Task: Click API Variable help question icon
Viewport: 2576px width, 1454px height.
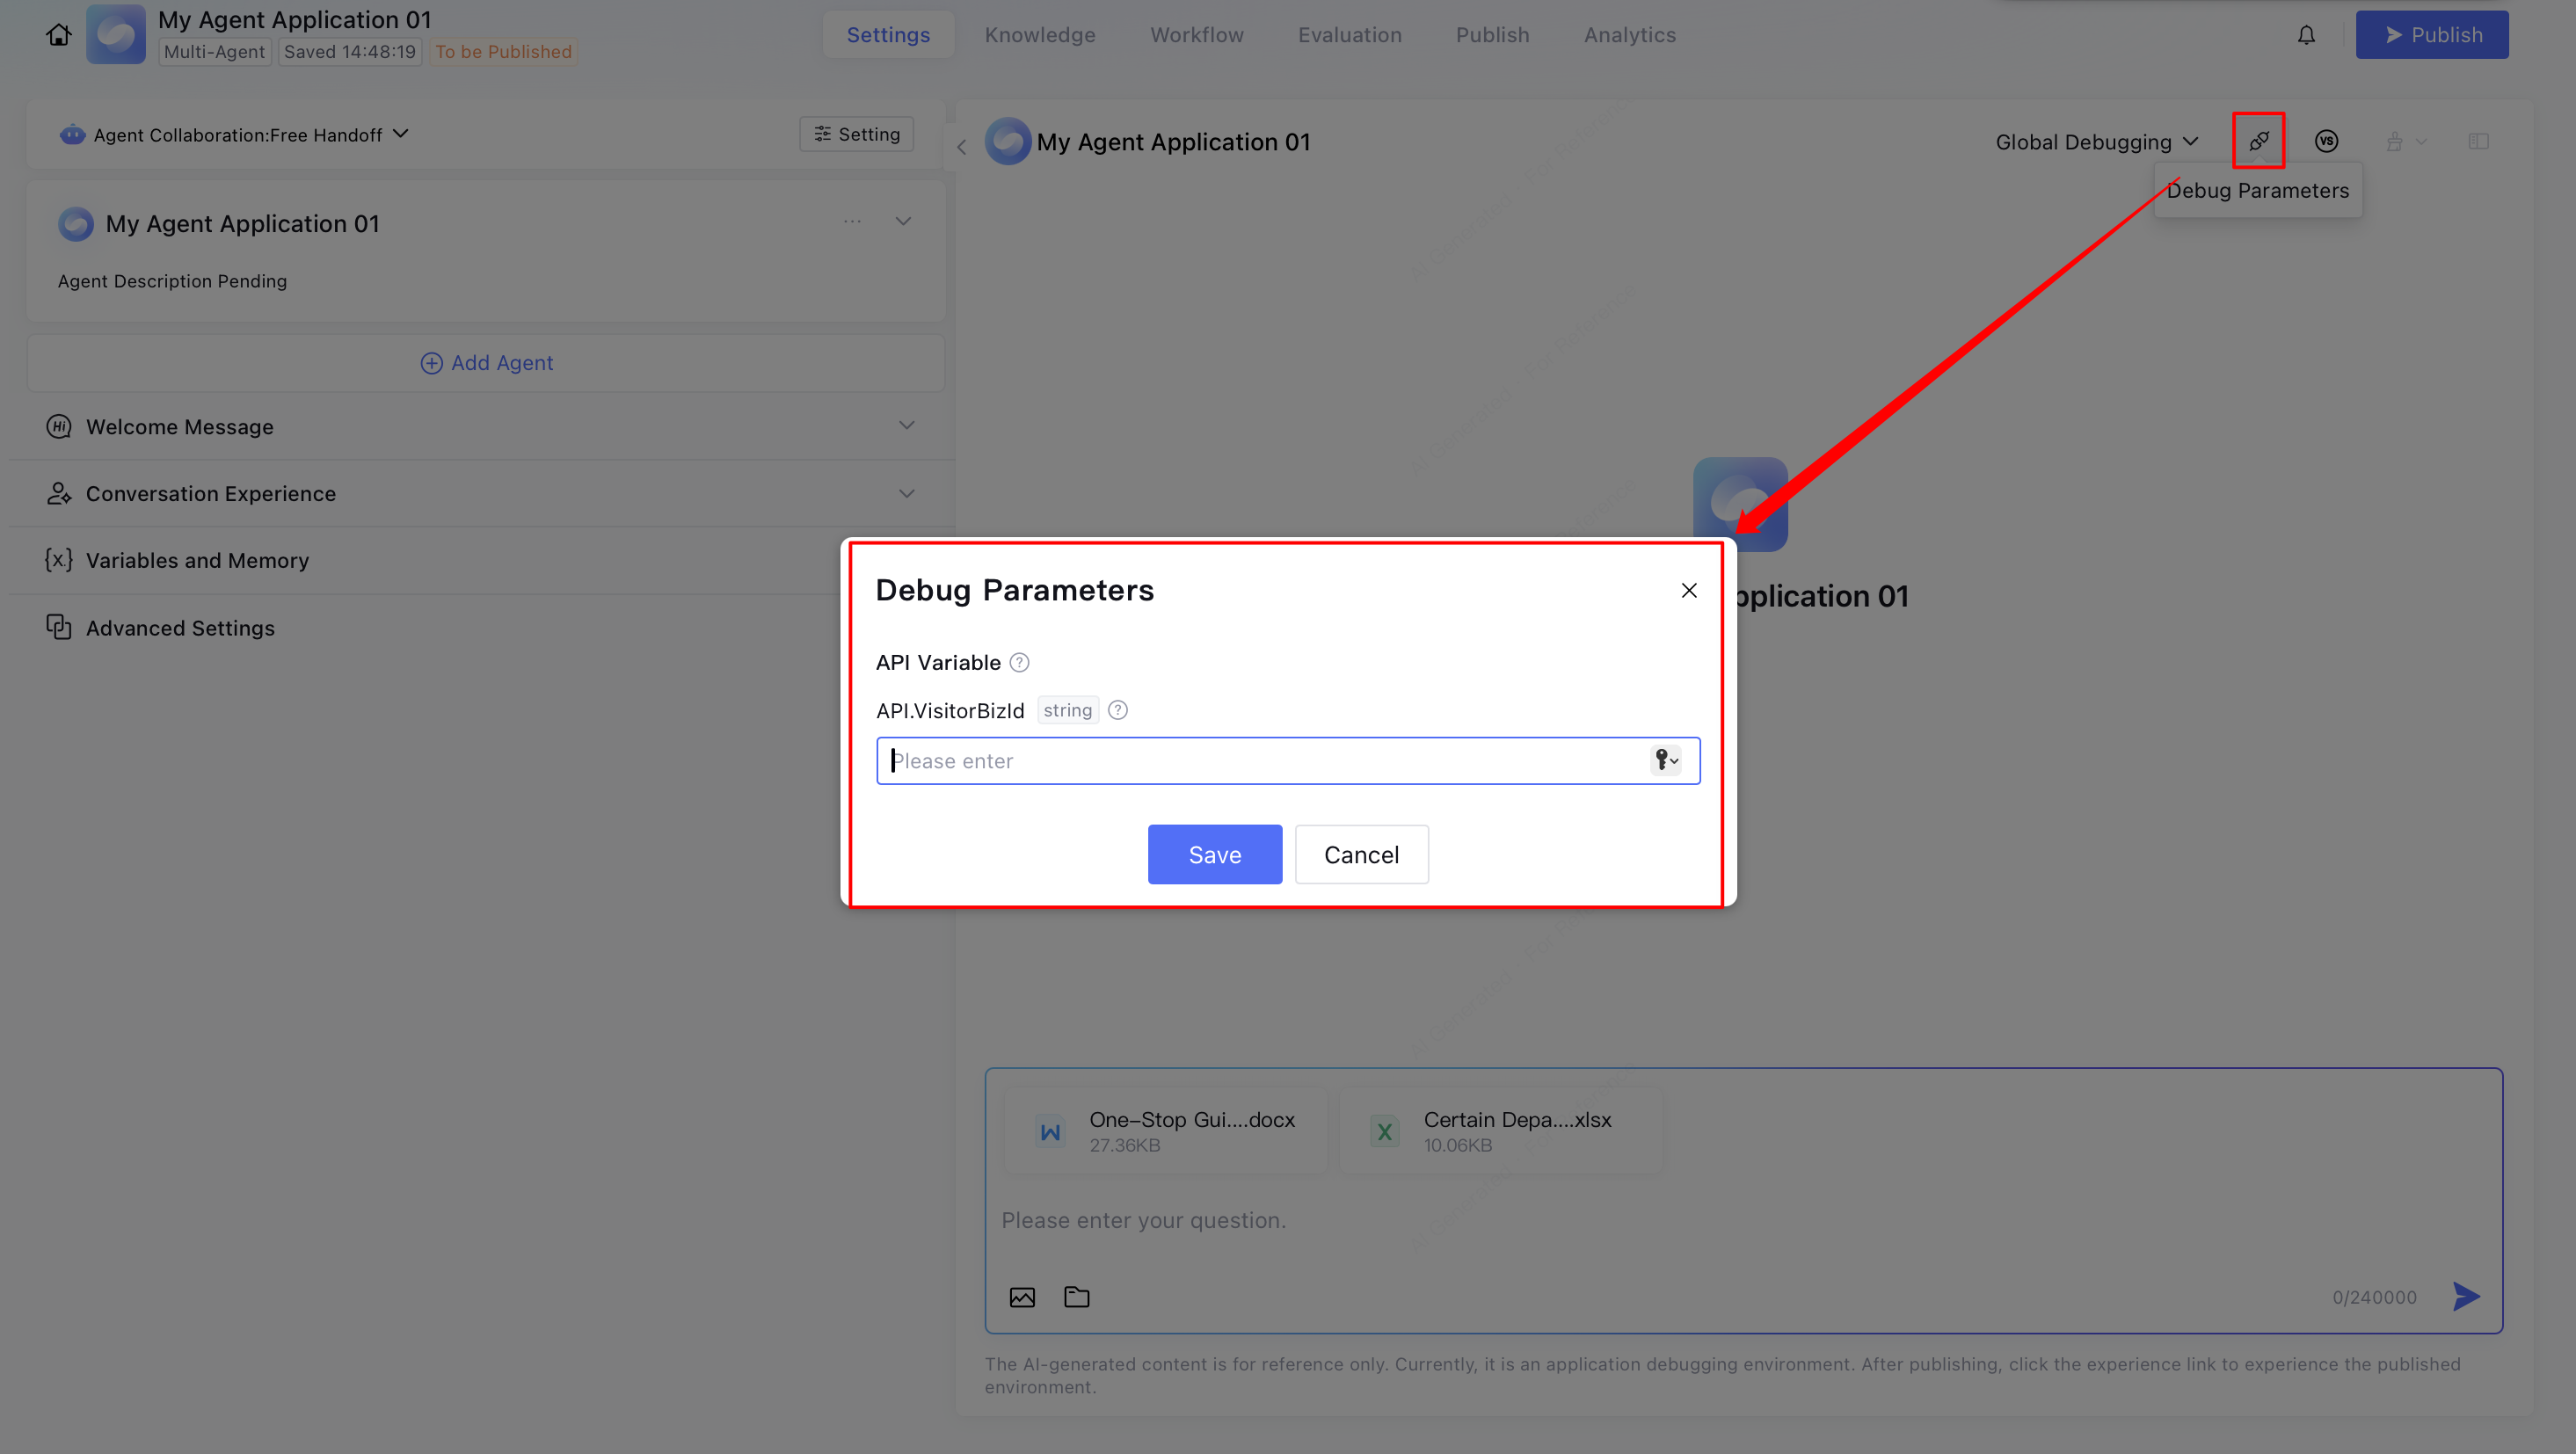Action: pyautogui.click(x=1019, y=662)
